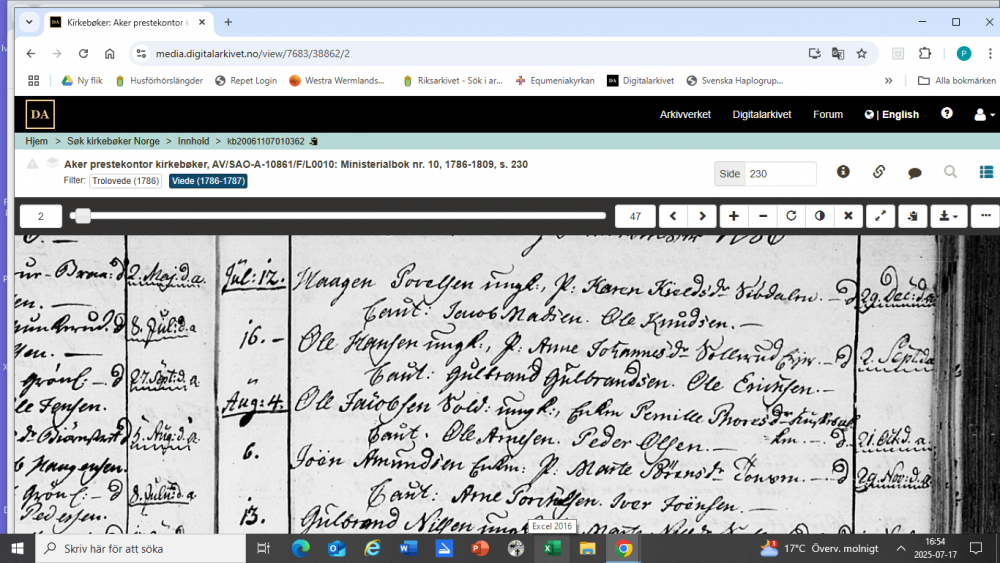
Task: Click the page navigation slider handle
Action: [83, 216]
